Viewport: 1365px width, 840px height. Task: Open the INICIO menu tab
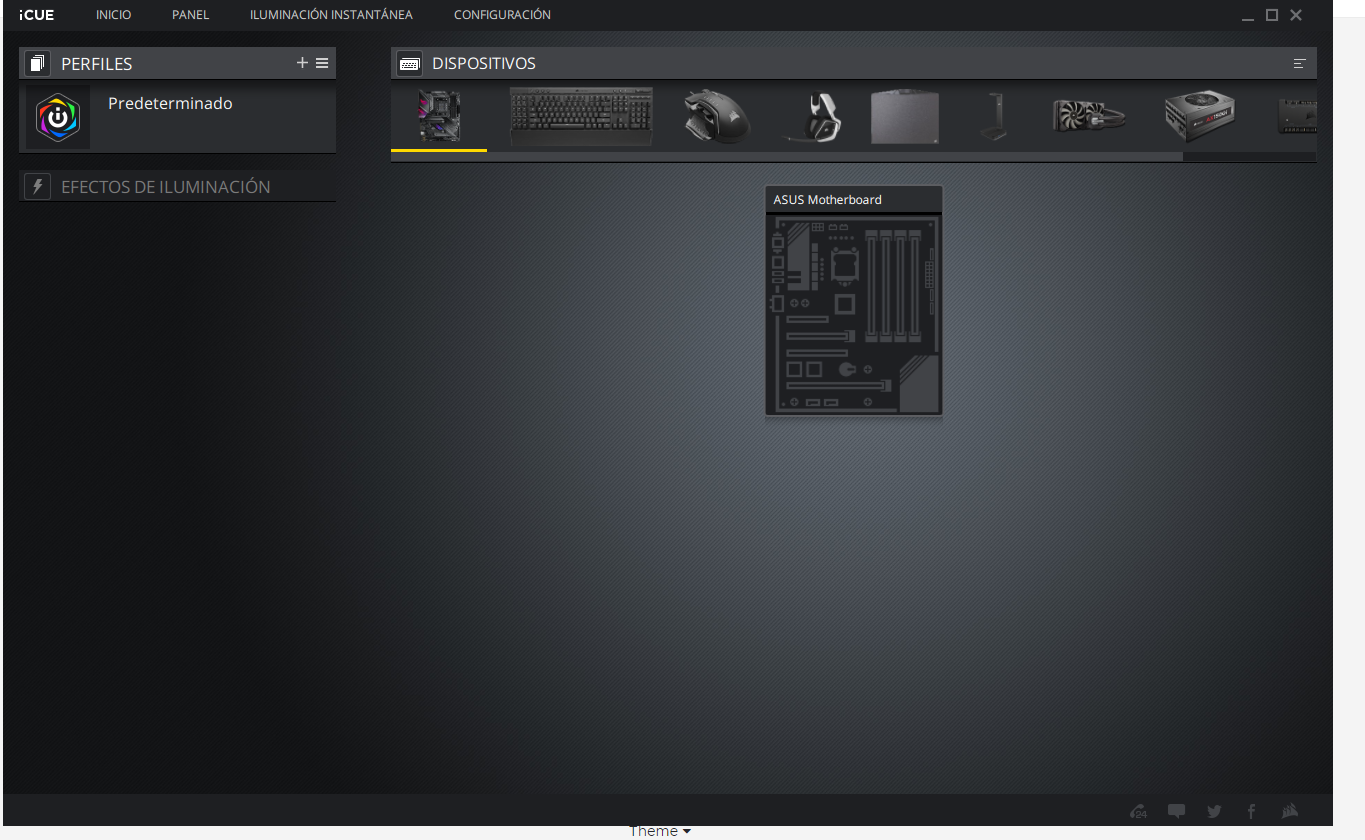tap(113, 15)
